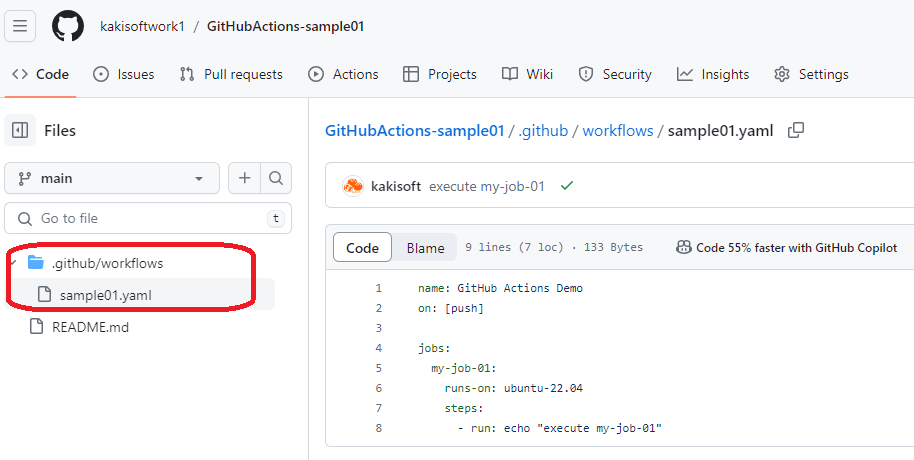The height and width of the screenshot is (460, 914).
Task: Add a new file with plus icon
Action: [244, 178]
